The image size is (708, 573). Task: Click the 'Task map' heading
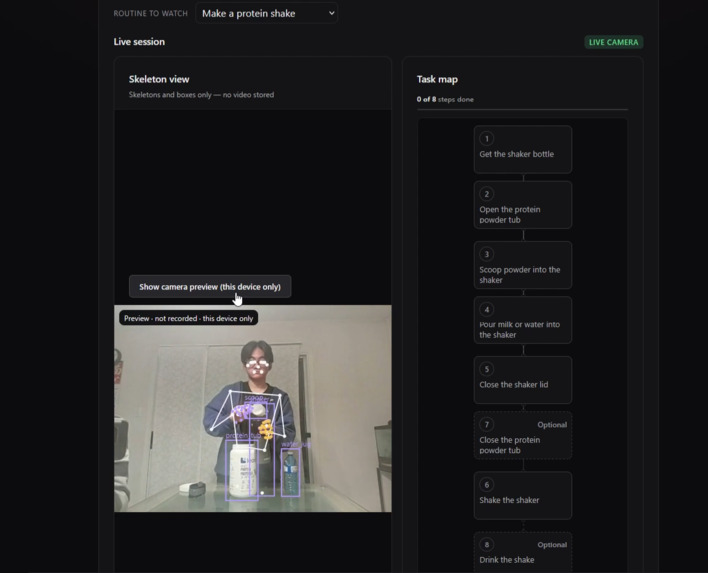pos(437,79)
